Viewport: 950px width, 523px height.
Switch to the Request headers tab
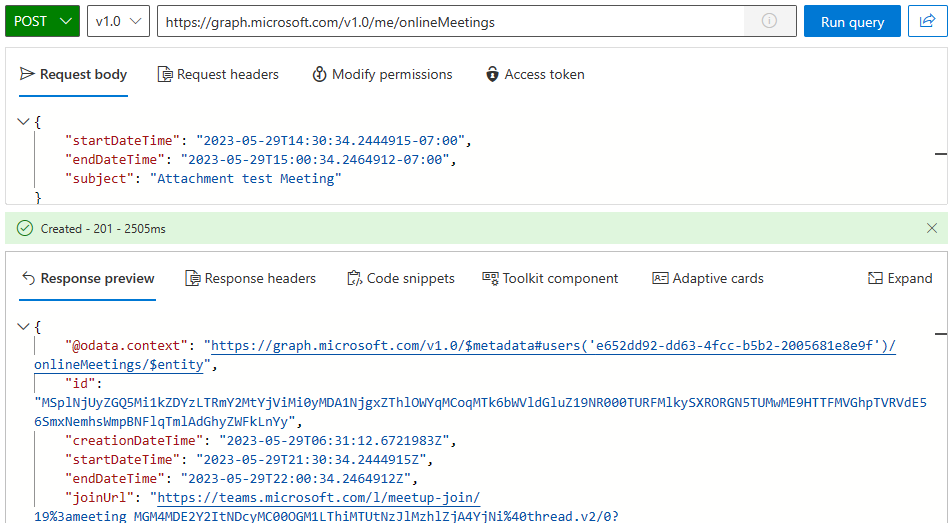coord(218,75)
